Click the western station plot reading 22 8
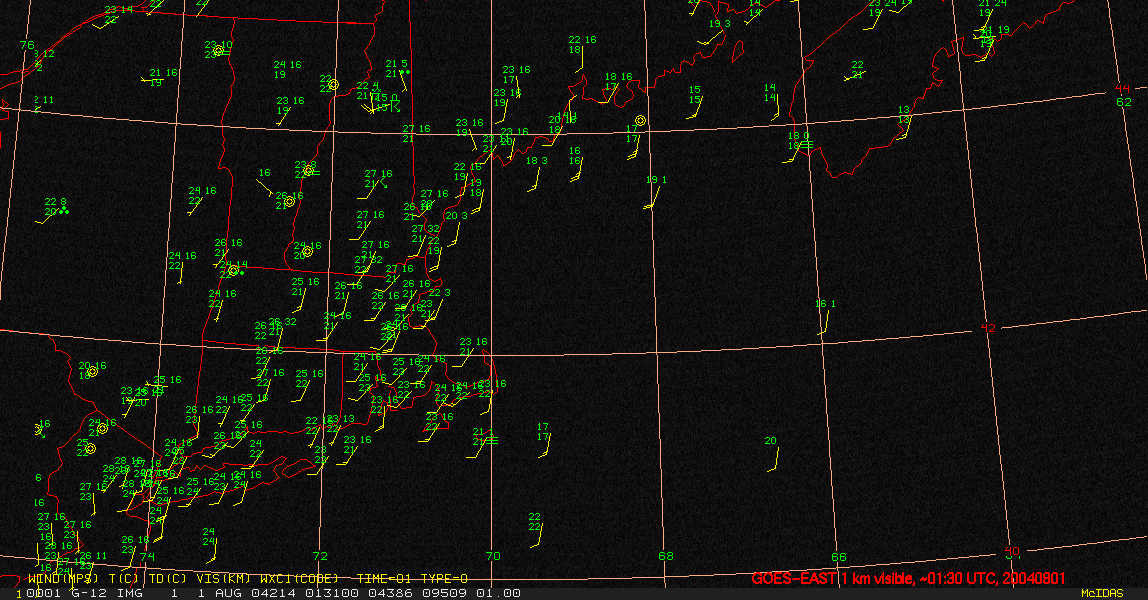This screenshot has height=600, width=1148. pyautogui.click(x=53, y=210)
